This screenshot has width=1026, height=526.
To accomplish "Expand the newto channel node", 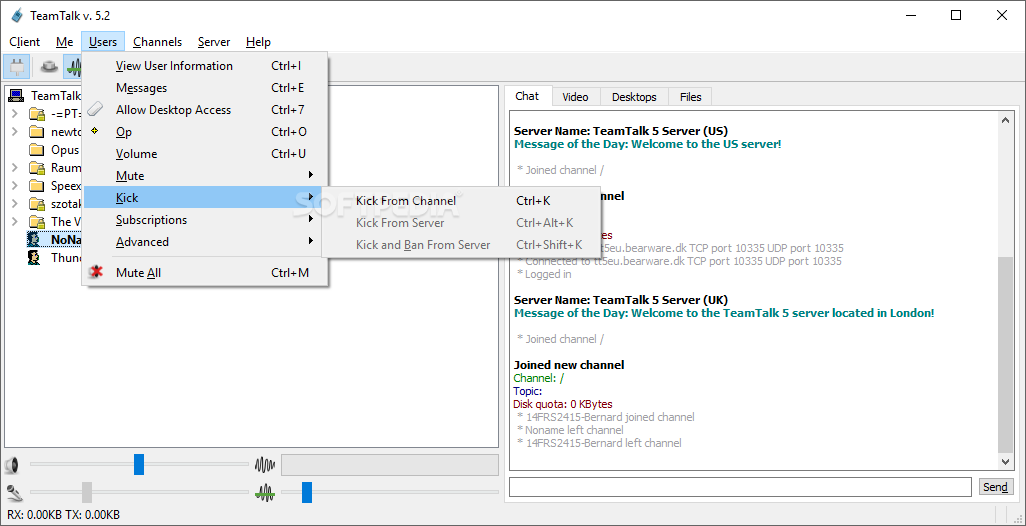I will coord(14,132).
